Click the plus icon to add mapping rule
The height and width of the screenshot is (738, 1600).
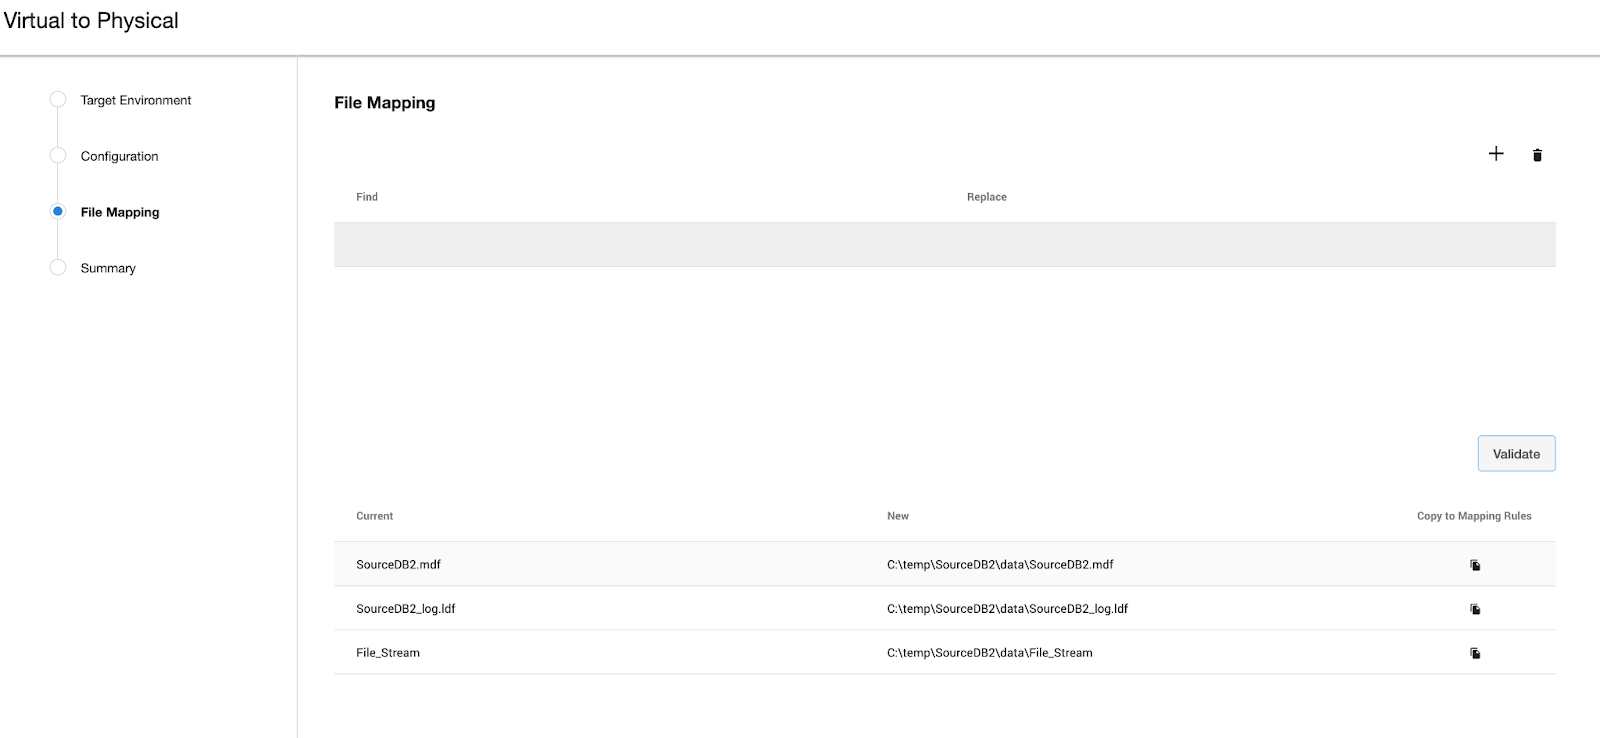point(1496,154)
